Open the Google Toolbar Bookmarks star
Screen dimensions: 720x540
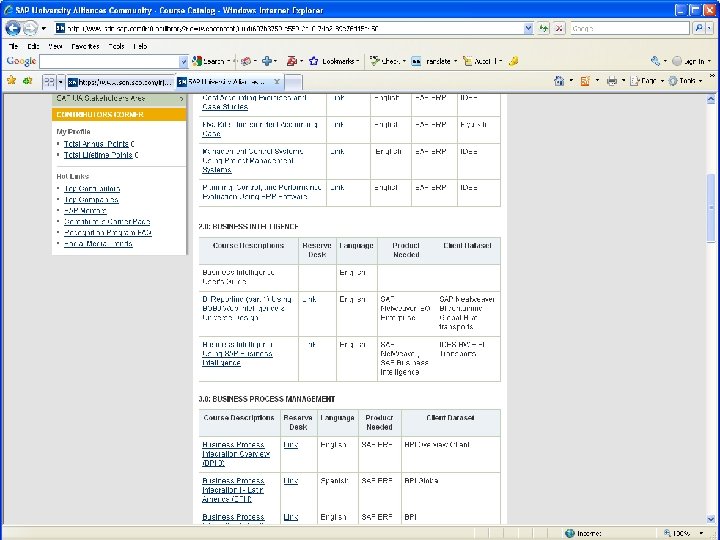(x=333, y=61)
